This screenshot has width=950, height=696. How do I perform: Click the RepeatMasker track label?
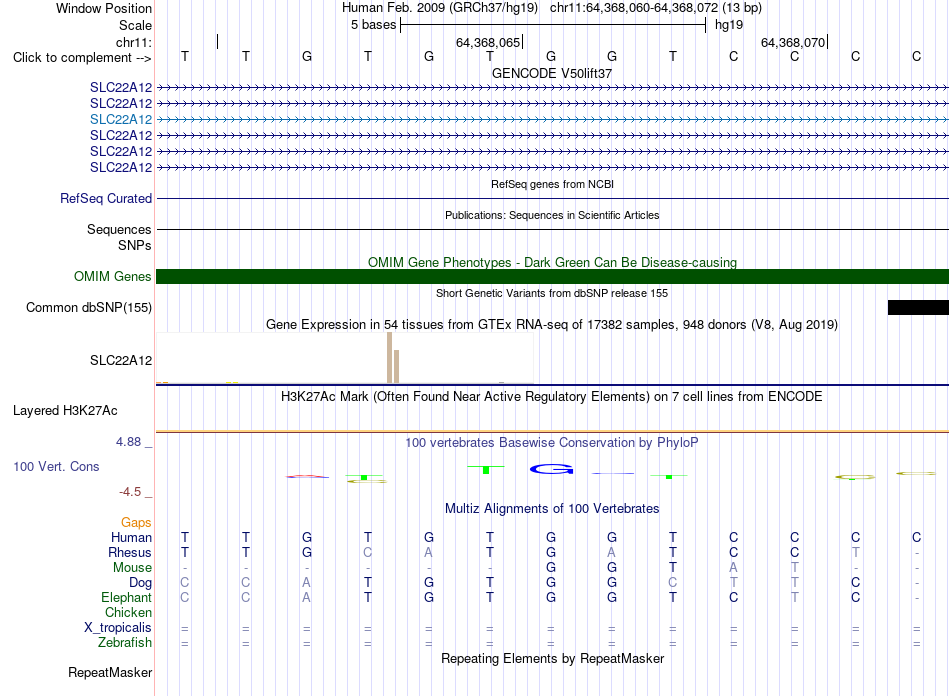110,672
